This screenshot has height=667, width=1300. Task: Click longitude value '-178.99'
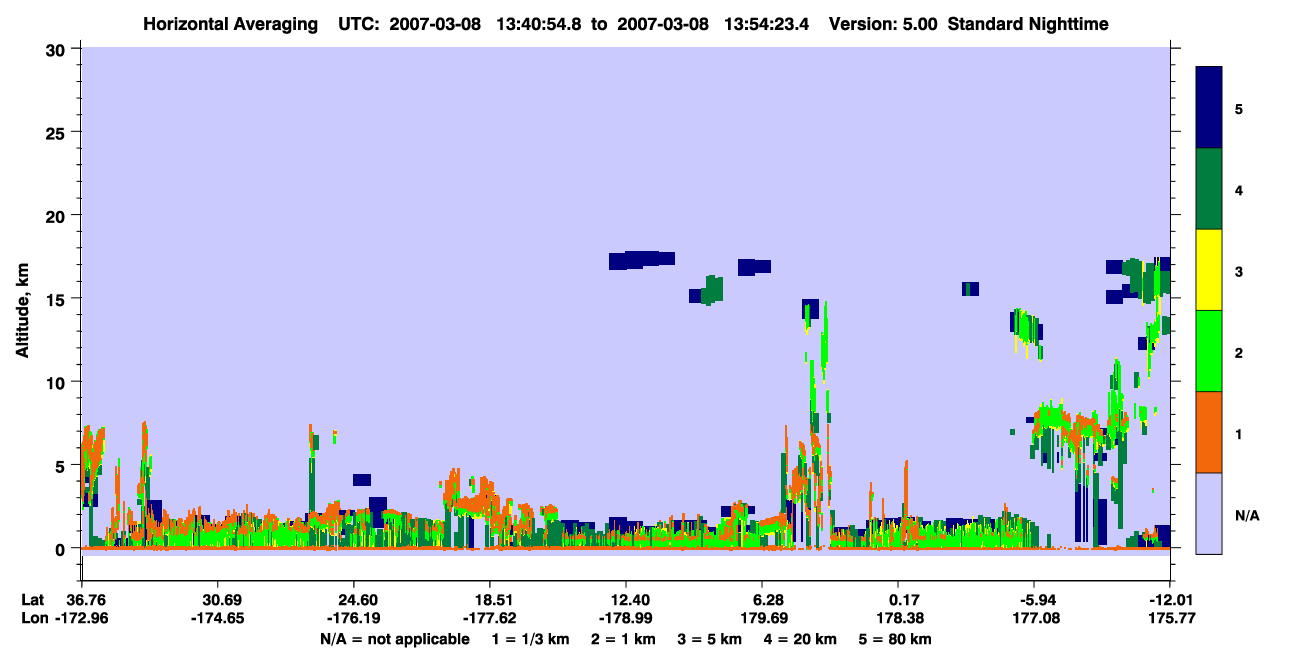pyautogui.click(x=626, y=619)
